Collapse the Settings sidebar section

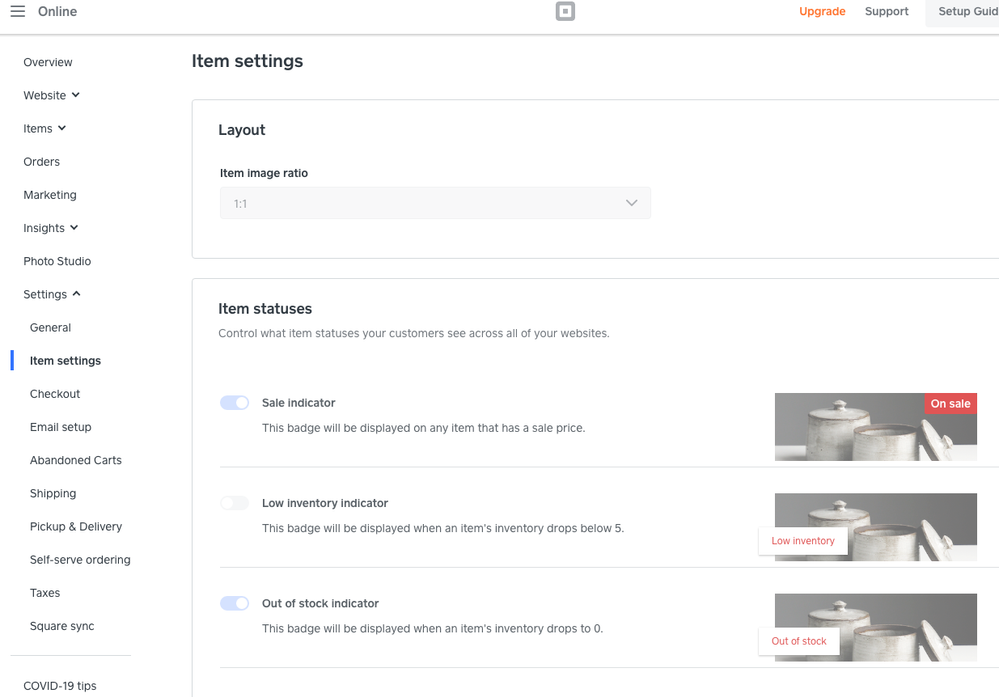pyautogui.click(x=52, y=294)
